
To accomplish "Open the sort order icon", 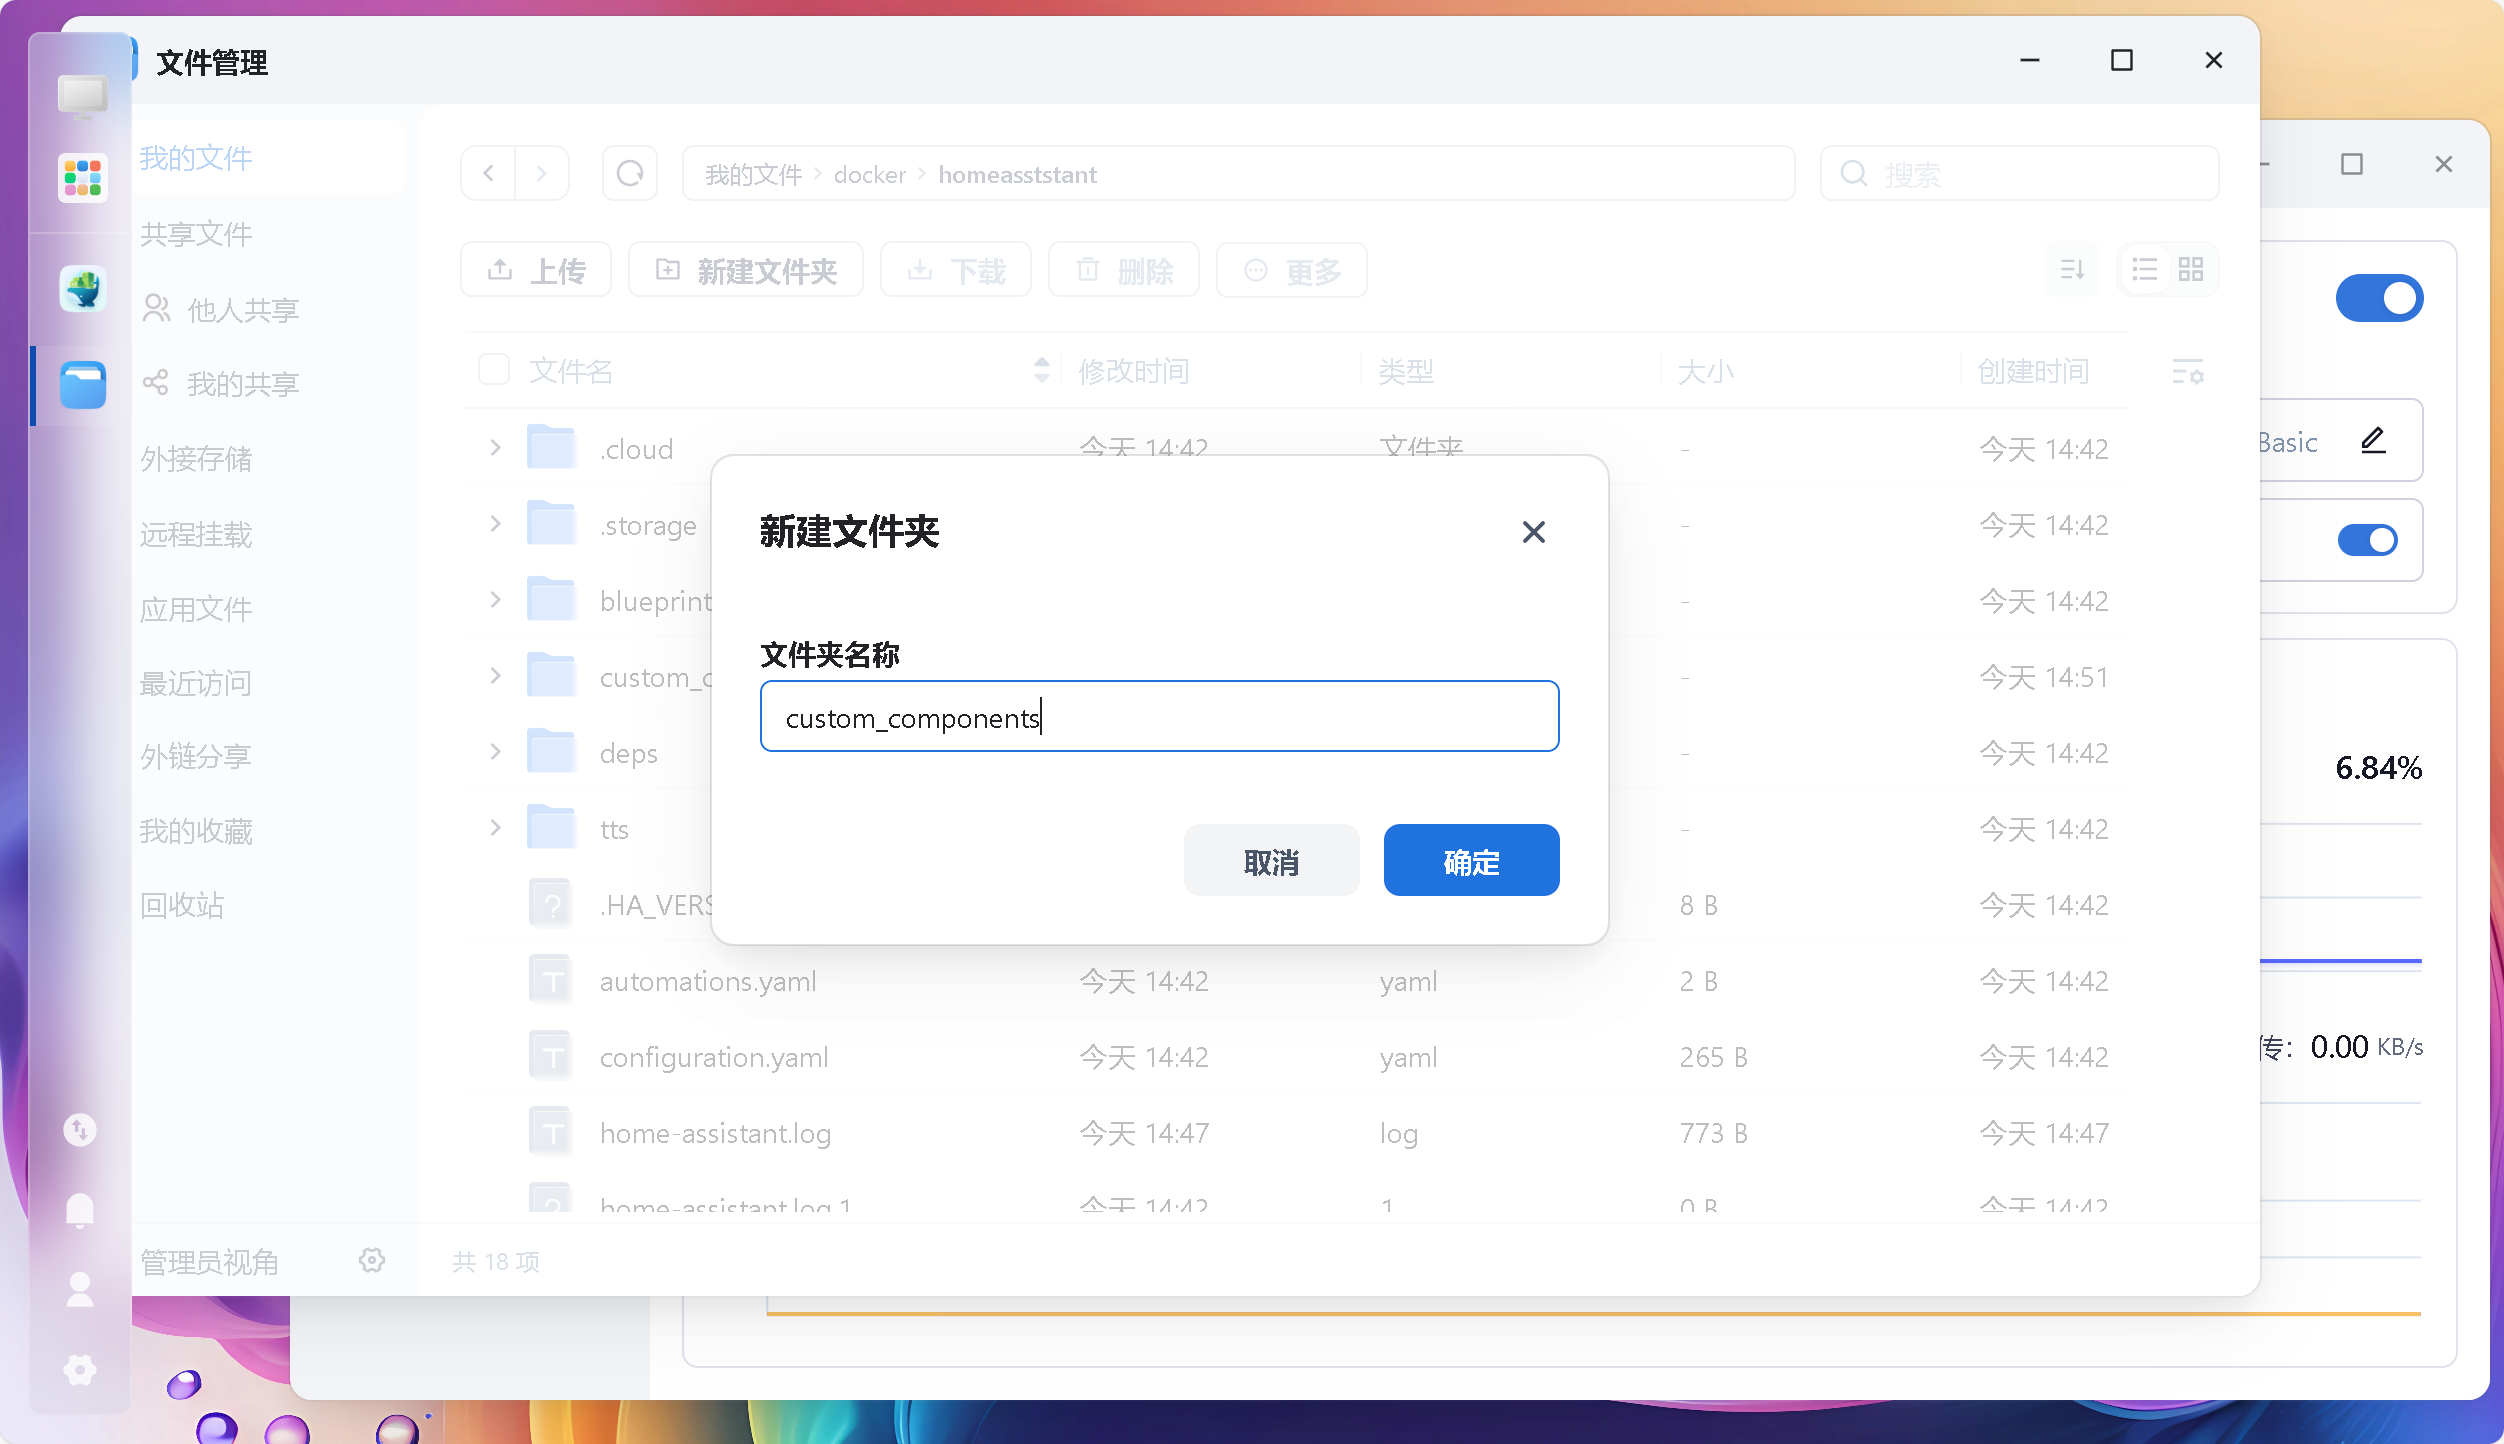I will [2072, 269].
